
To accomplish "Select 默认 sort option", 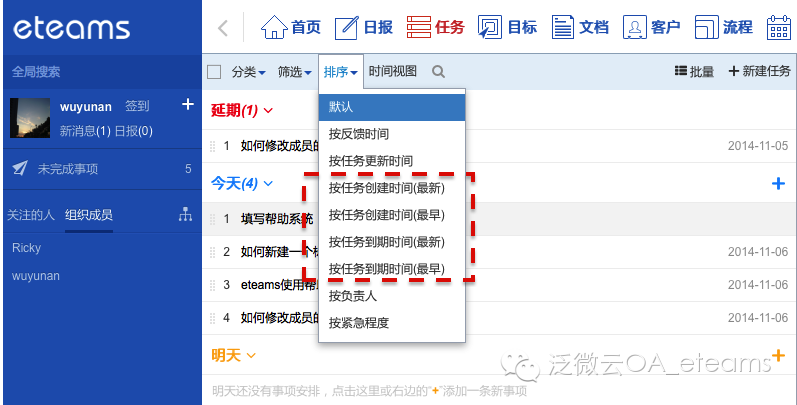I will point(392,107).
